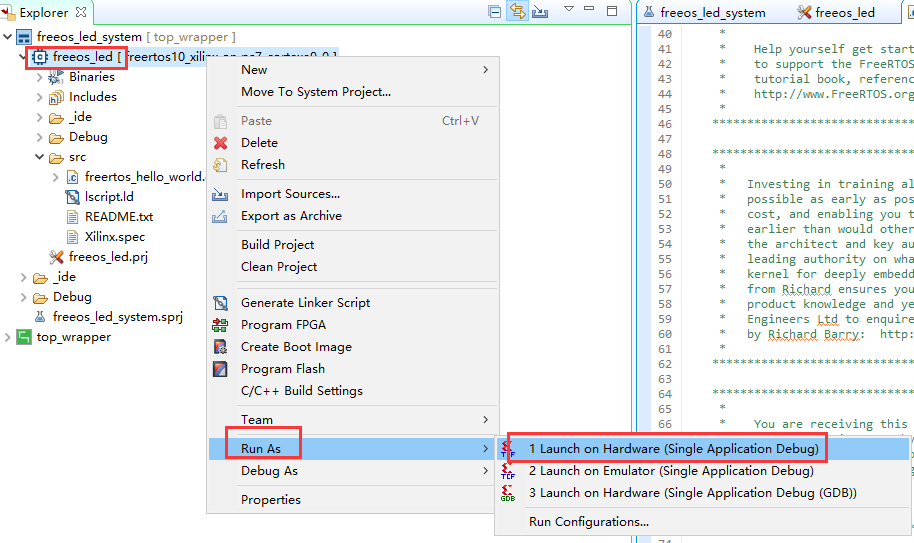Open freeos_led_system.sprj file

[117, 317]
